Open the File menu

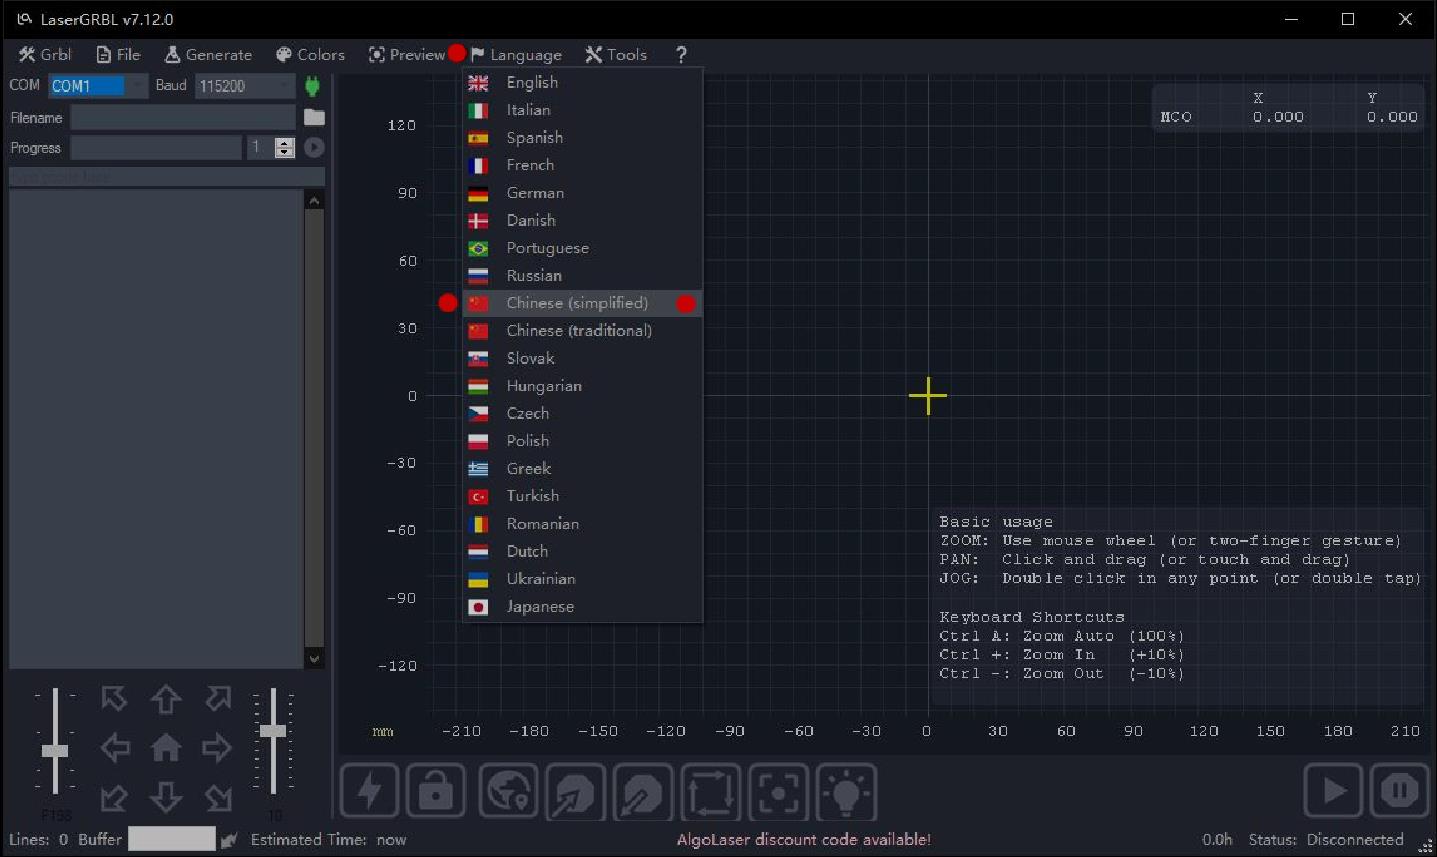(118, 55)
